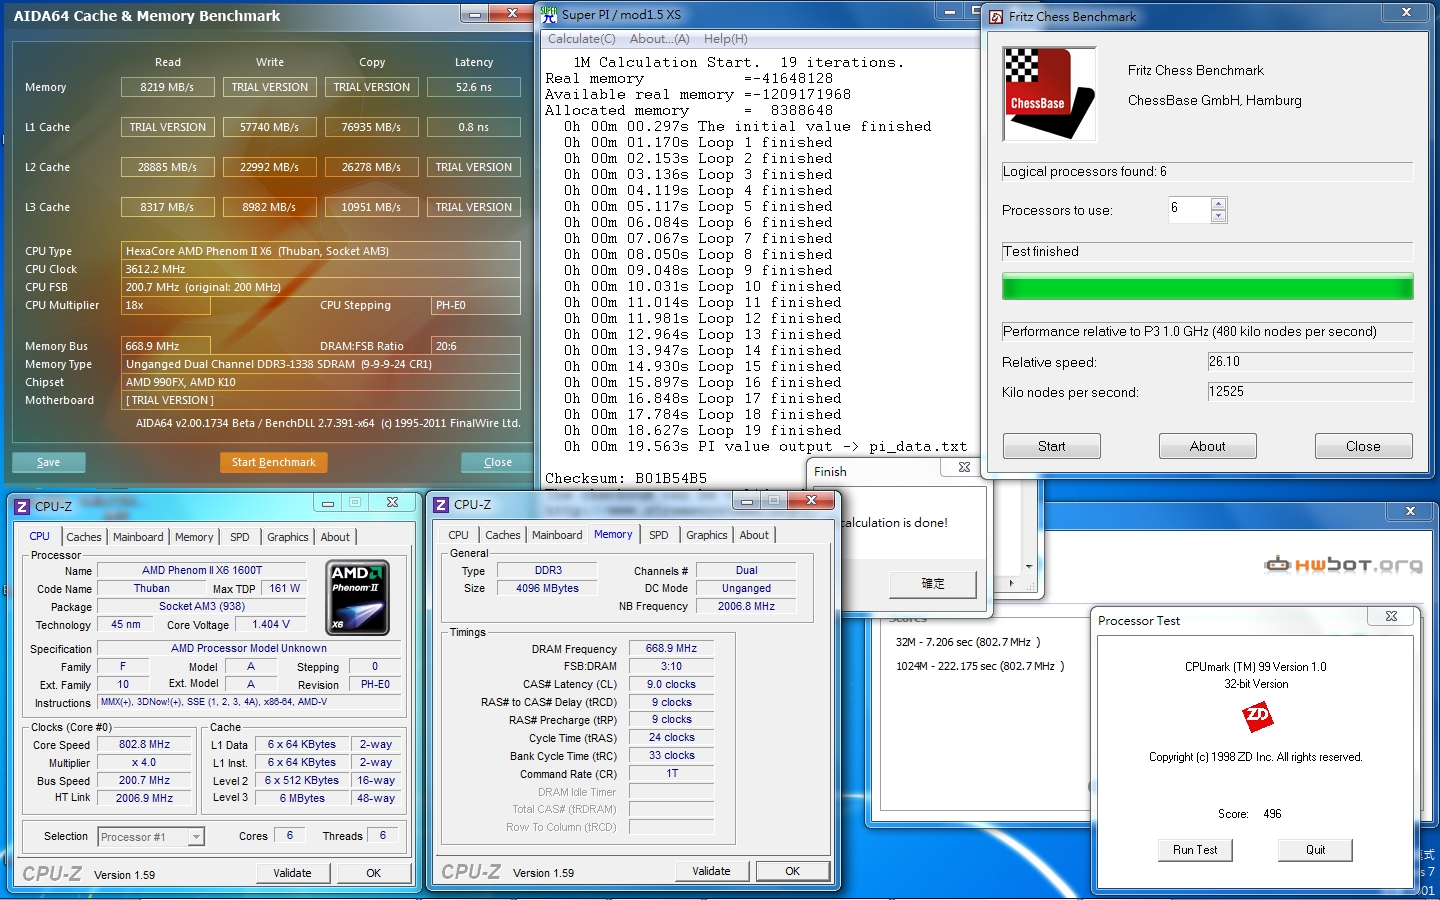Click the CPU Name field AMD Phenom II X6 1600T
This screenshot has height=900, width=1440.
coord(202,570)
